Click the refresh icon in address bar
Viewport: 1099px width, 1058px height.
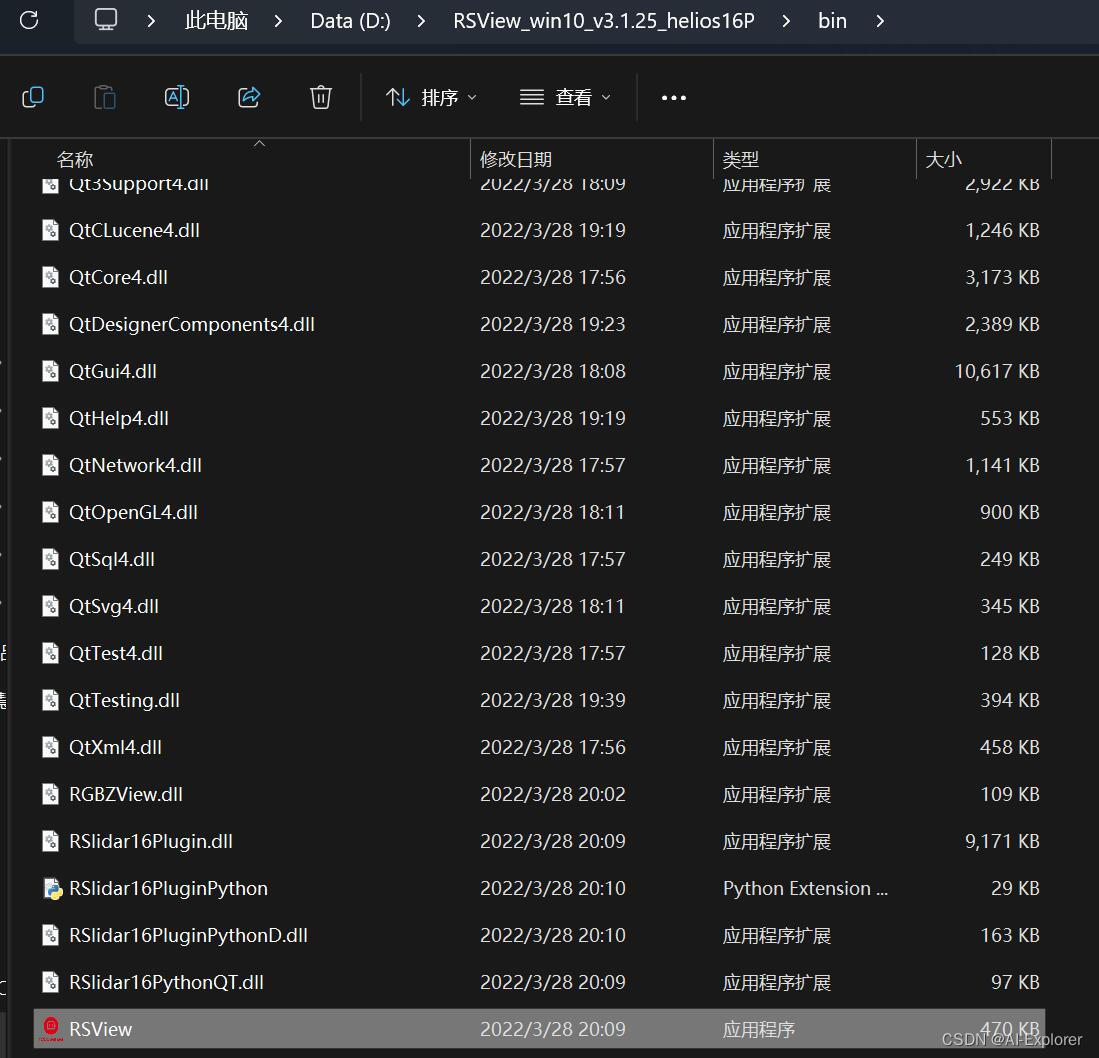coord(29,20)
